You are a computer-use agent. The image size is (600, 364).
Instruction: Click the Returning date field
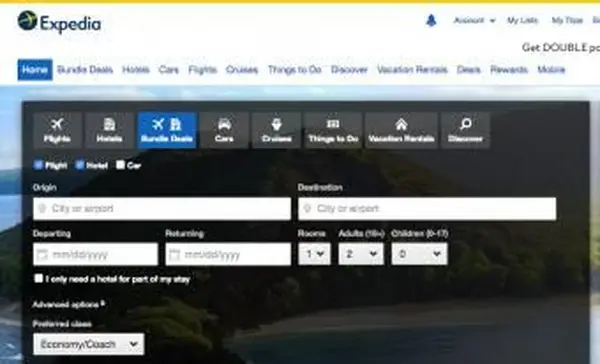click(x=228, y=254)
